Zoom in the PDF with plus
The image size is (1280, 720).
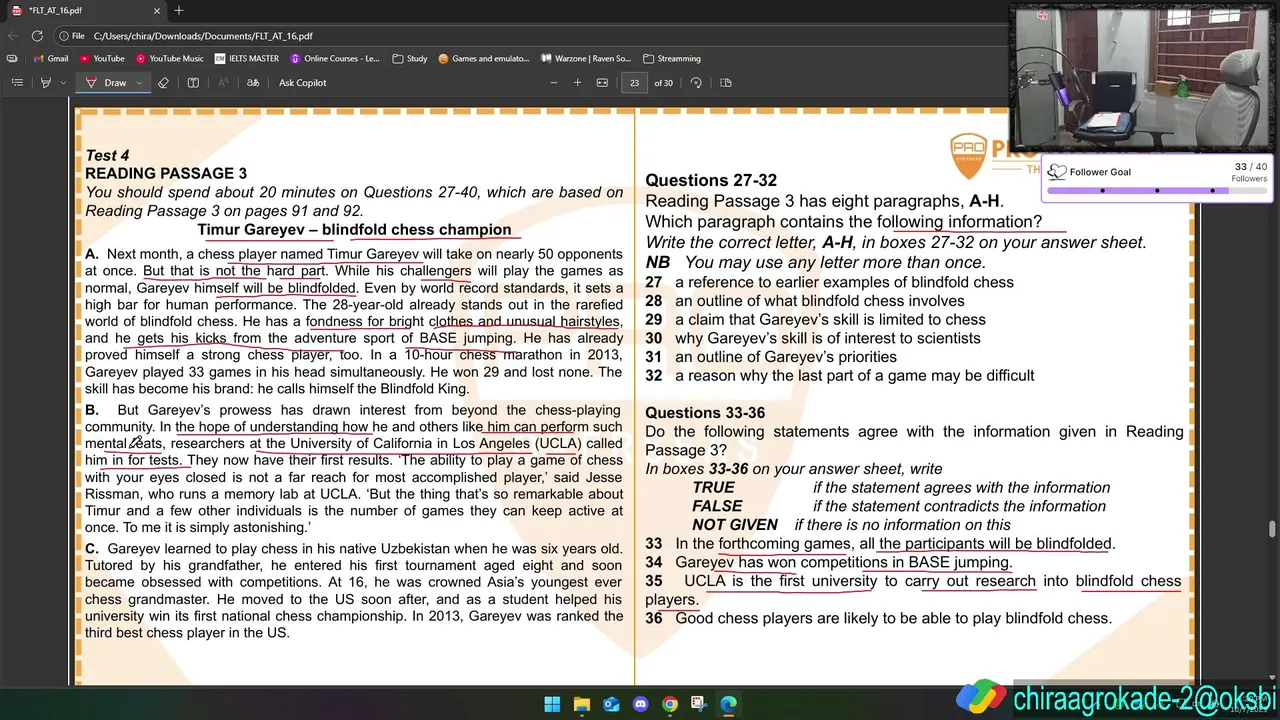(577, 83)
